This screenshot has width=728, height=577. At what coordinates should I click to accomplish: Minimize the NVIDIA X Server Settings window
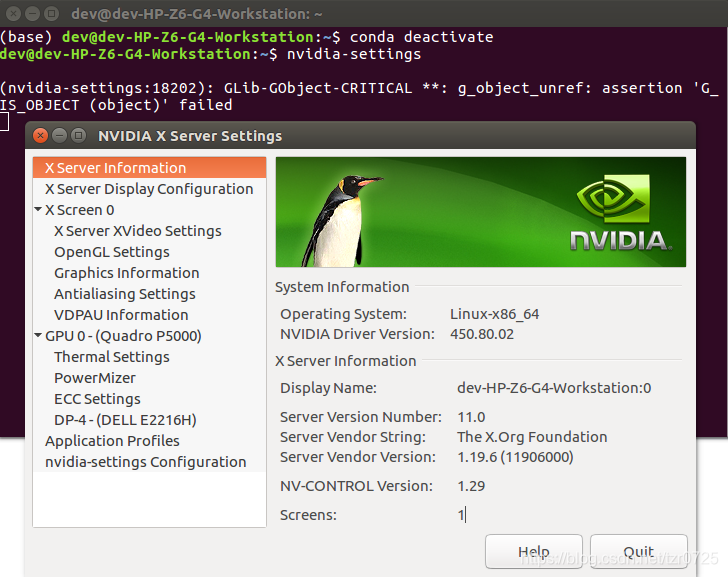[x=59, y=136]
